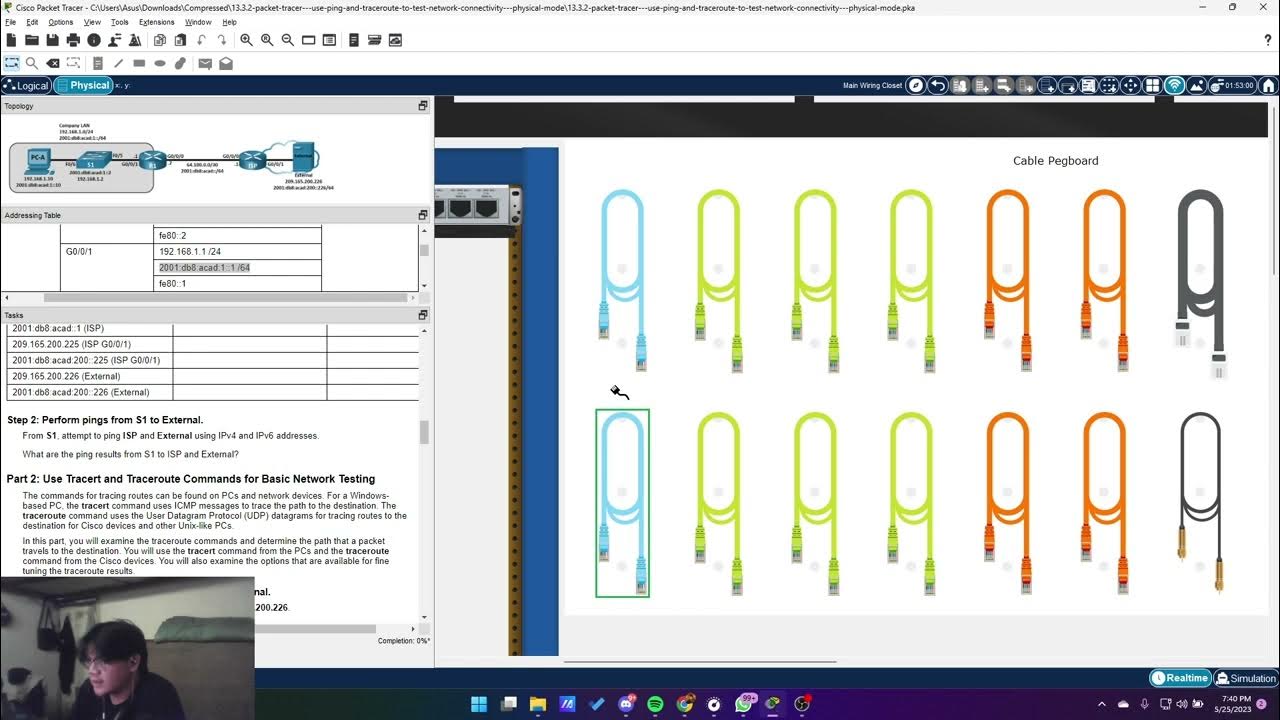Screen dimensions: 1280x720
Task: Toggle the grid icon in physical toolbar
Action: coord(1153,85)
